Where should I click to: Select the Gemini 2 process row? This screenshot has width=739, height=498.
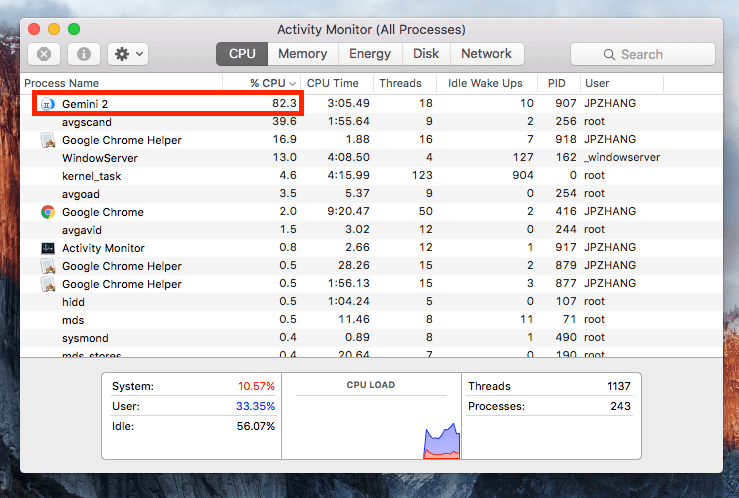tap(371, 104)
